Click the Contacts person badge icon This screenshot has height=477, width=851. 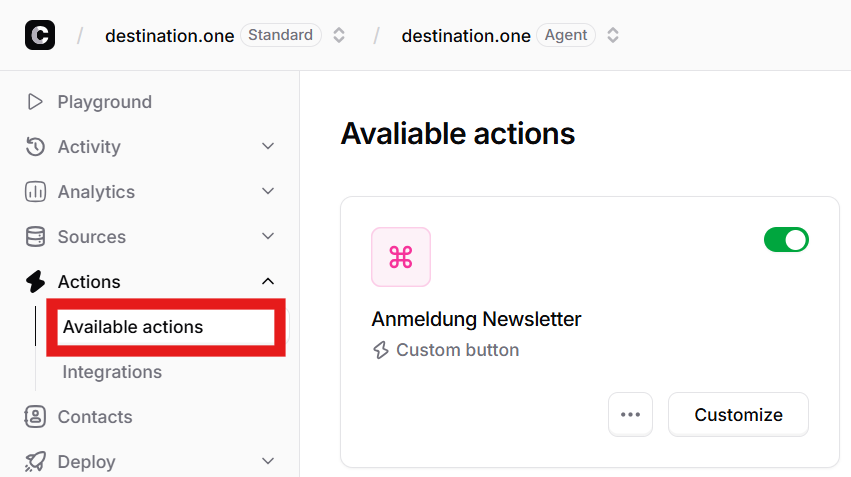click(35, 417)
